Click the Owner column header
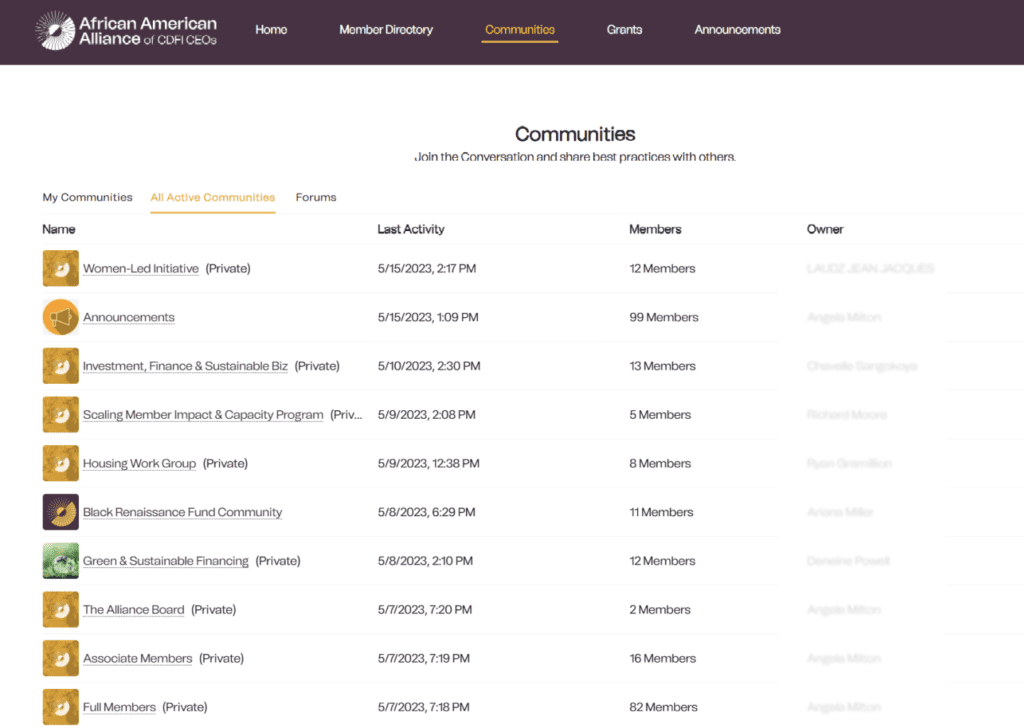The height and width of the screenshot is (728, 1024). pyautogui.click(x=825, y=229)
